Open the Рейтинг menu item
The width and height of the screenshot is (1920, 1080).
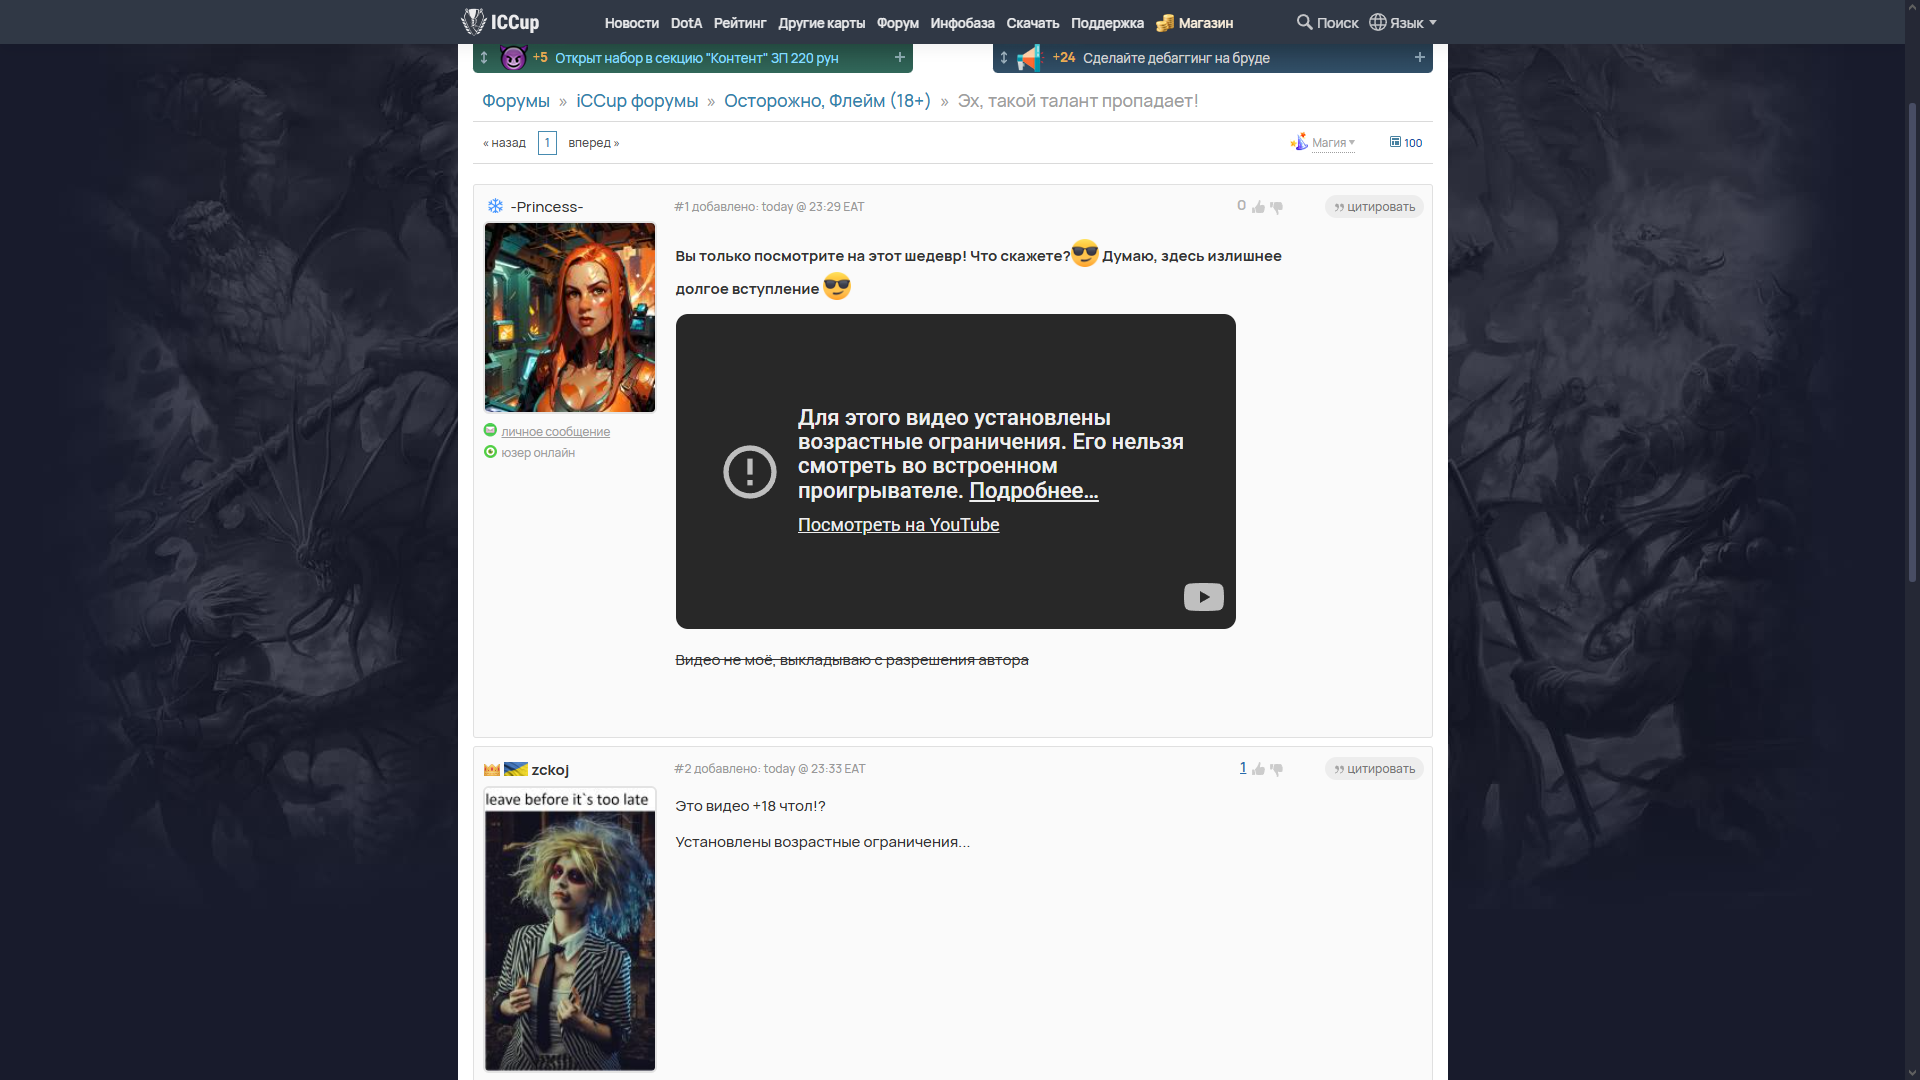pos(739,23)
